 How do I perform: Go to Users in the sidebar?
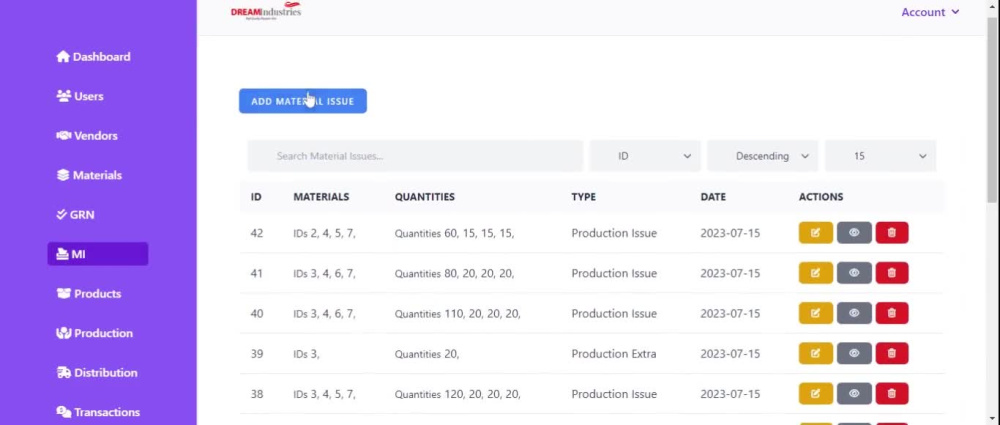80,96
